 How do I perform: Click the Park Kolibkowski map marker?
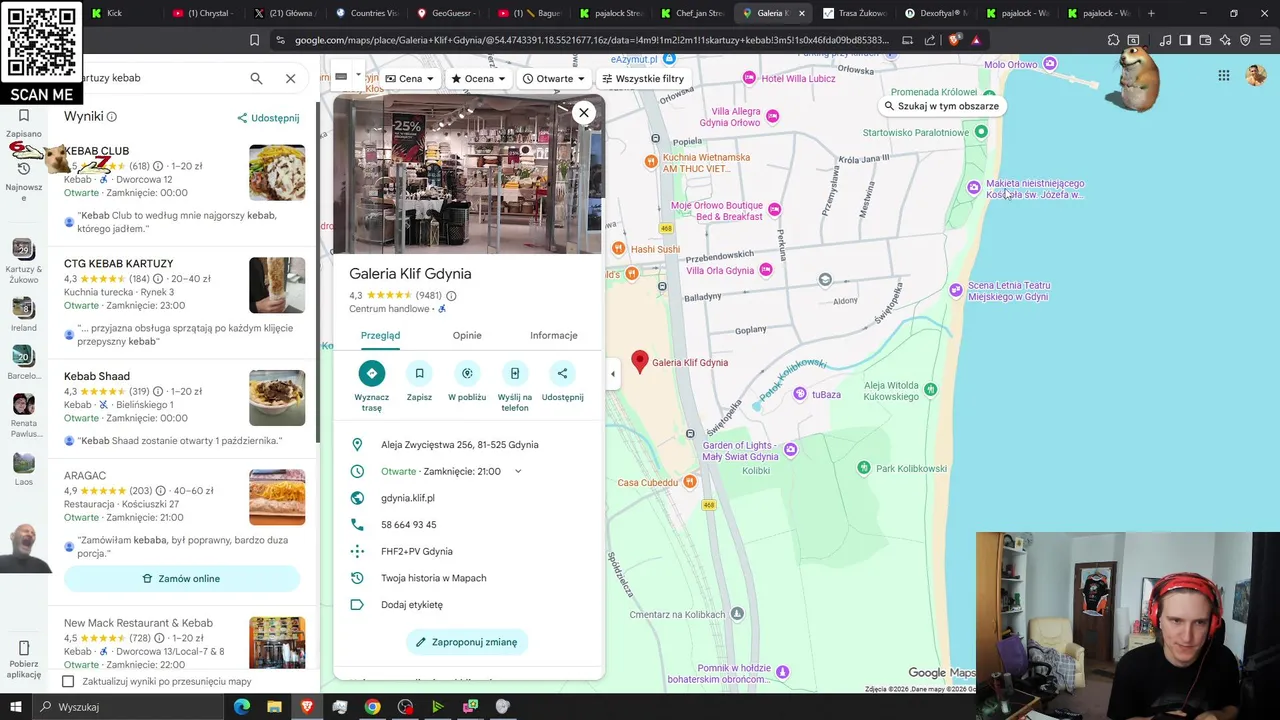tap(864, 468)
